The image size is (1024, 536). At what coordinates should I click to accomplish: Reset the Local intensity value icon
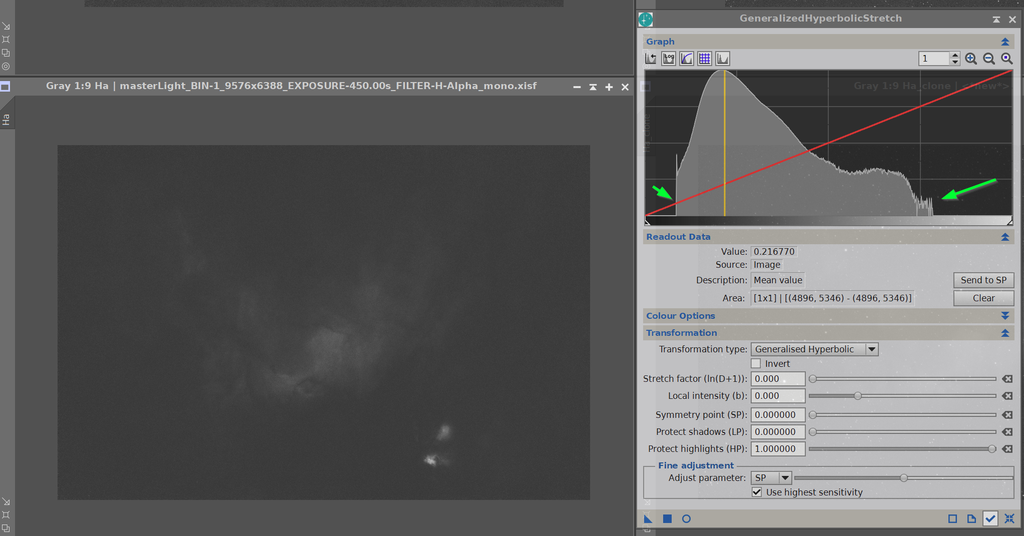(1008, 396)
